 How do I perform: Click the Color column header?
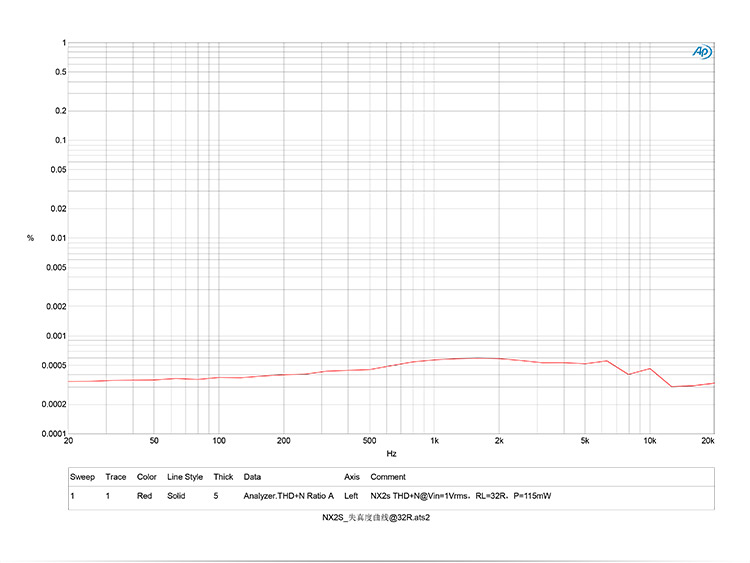147,477
